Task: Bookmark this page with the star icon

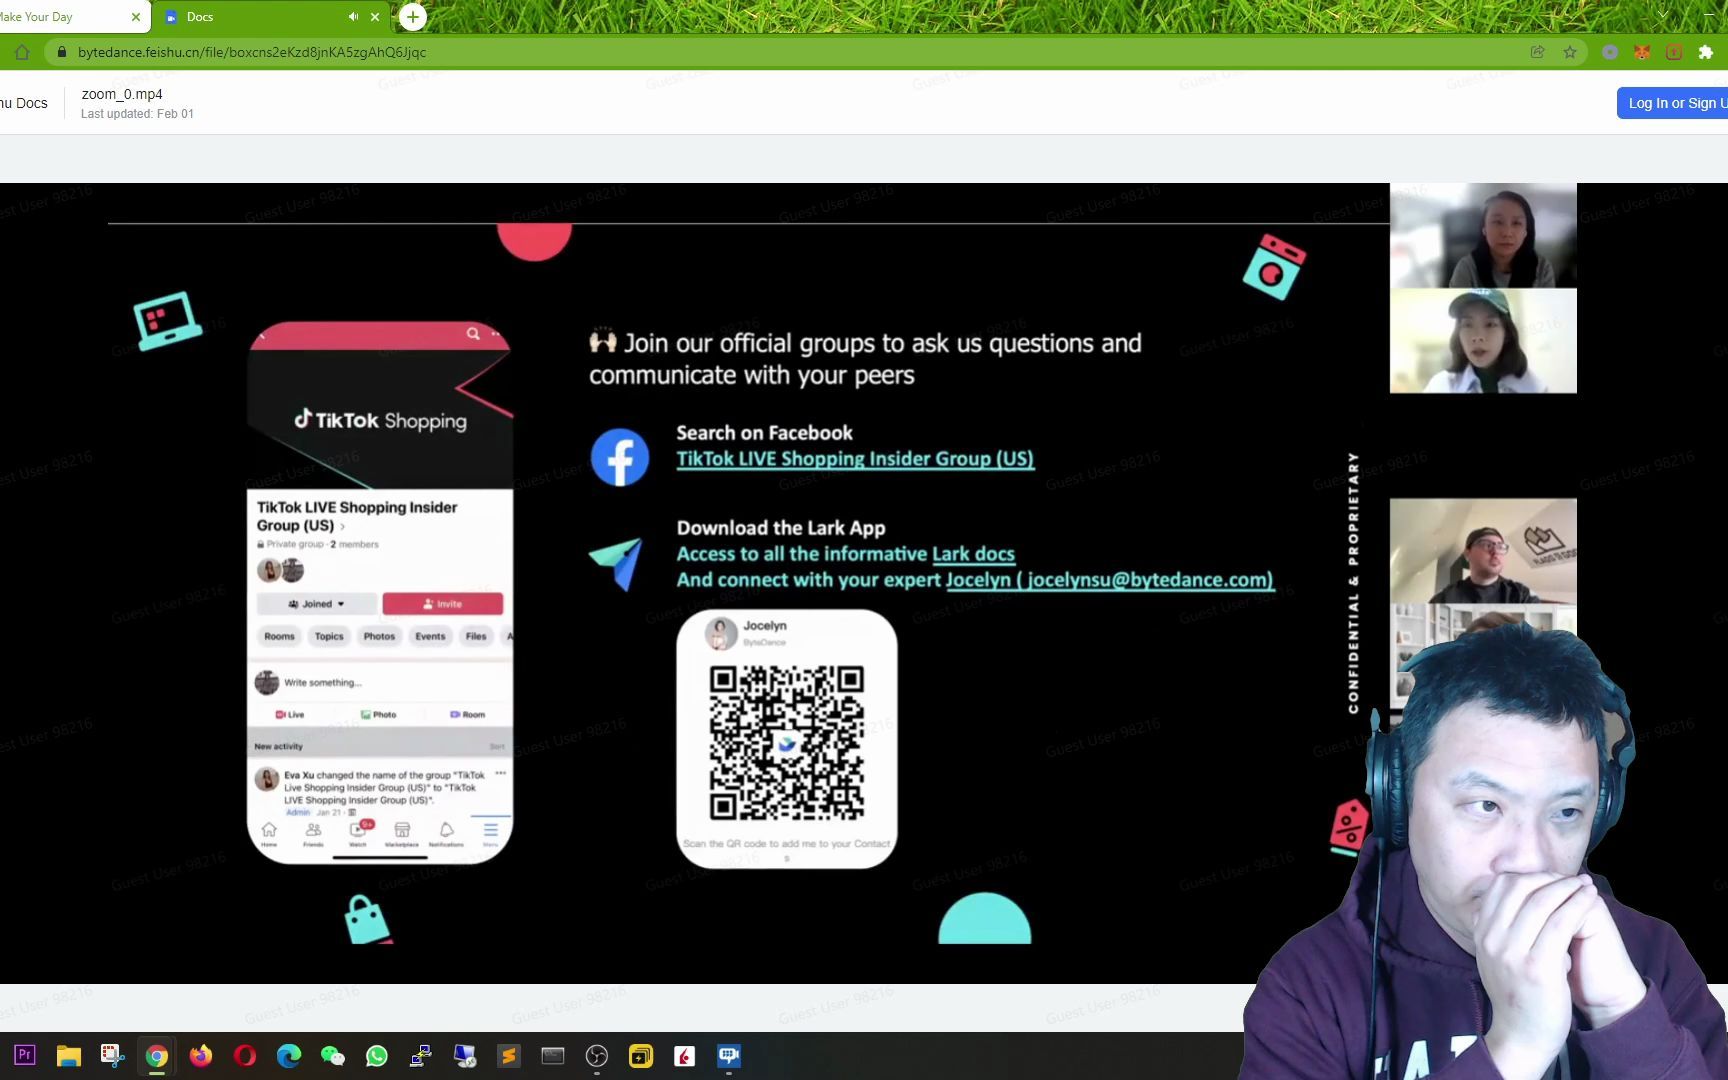Action: pos(1570,52)
